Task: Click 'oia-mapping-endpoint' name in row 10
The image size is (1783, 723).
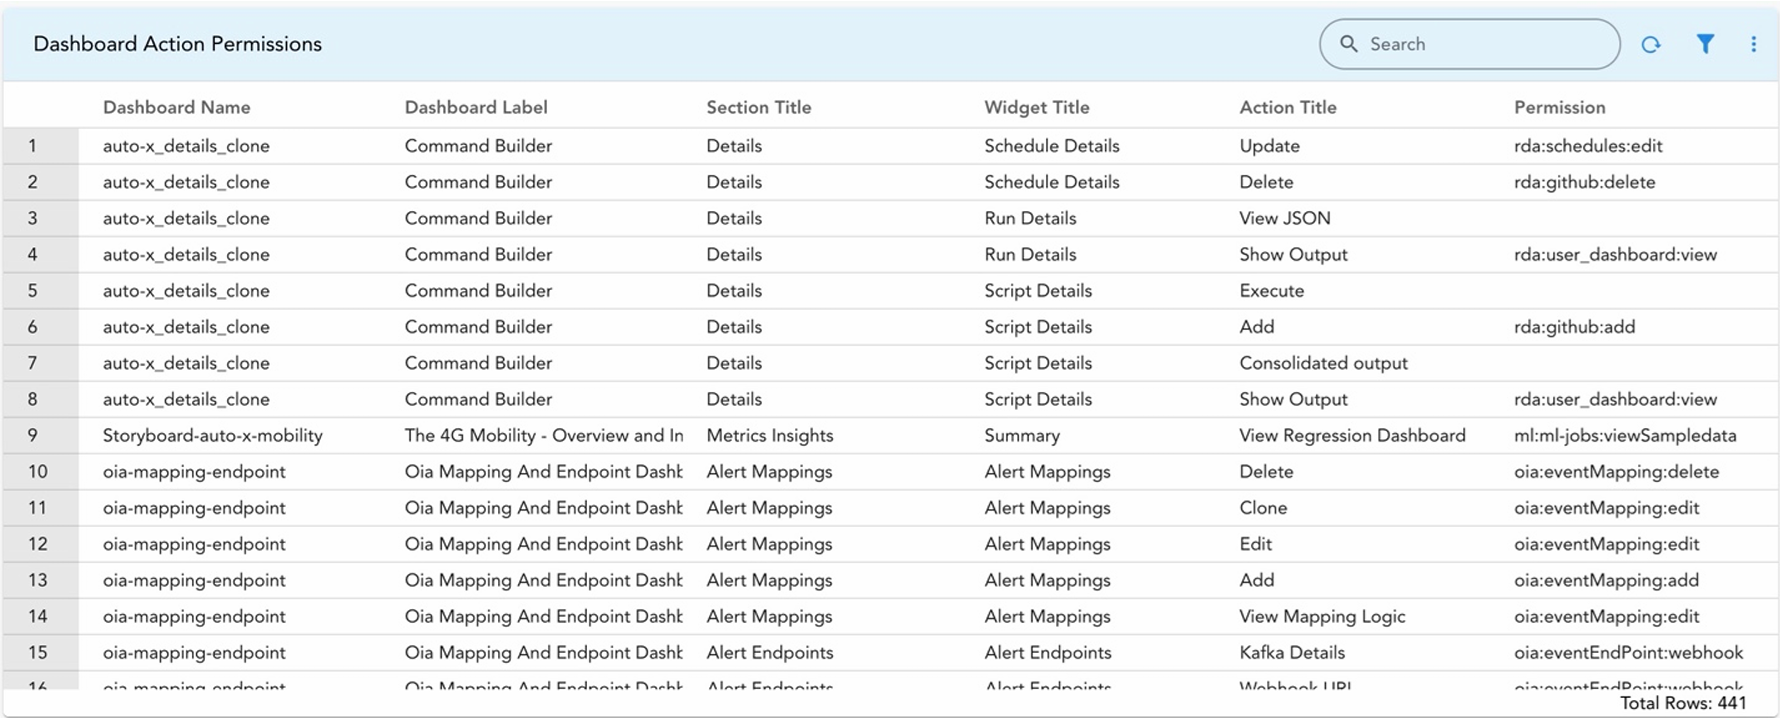Action: coord(194,472)
